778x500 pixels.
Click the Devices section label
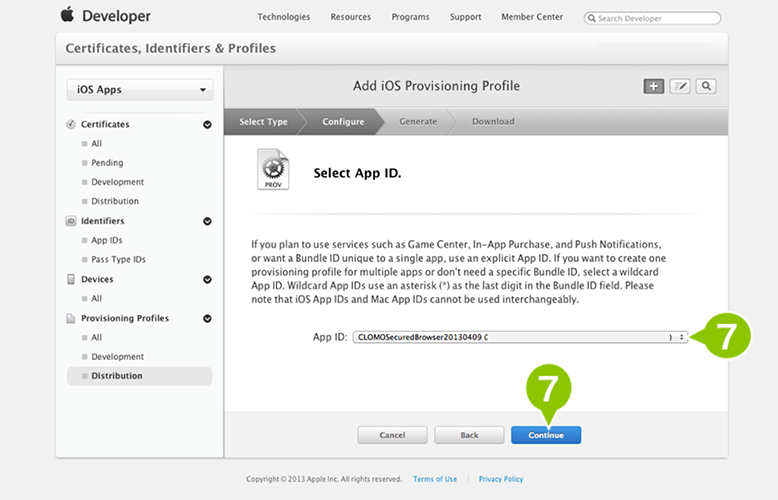tap(97, 279)
